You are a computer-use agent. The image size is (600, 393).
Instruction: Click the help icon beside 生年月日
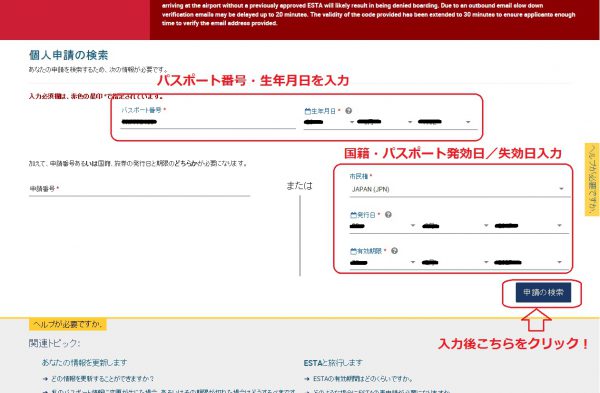pyautogui.click(x=348, y=111)
